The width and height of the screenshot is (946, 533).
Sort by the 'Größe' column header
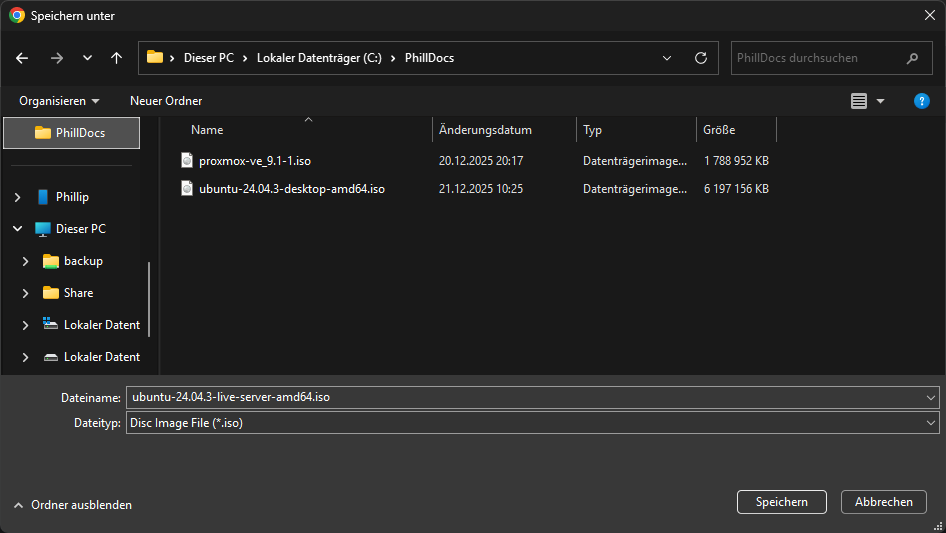click(x=719, y=130)
